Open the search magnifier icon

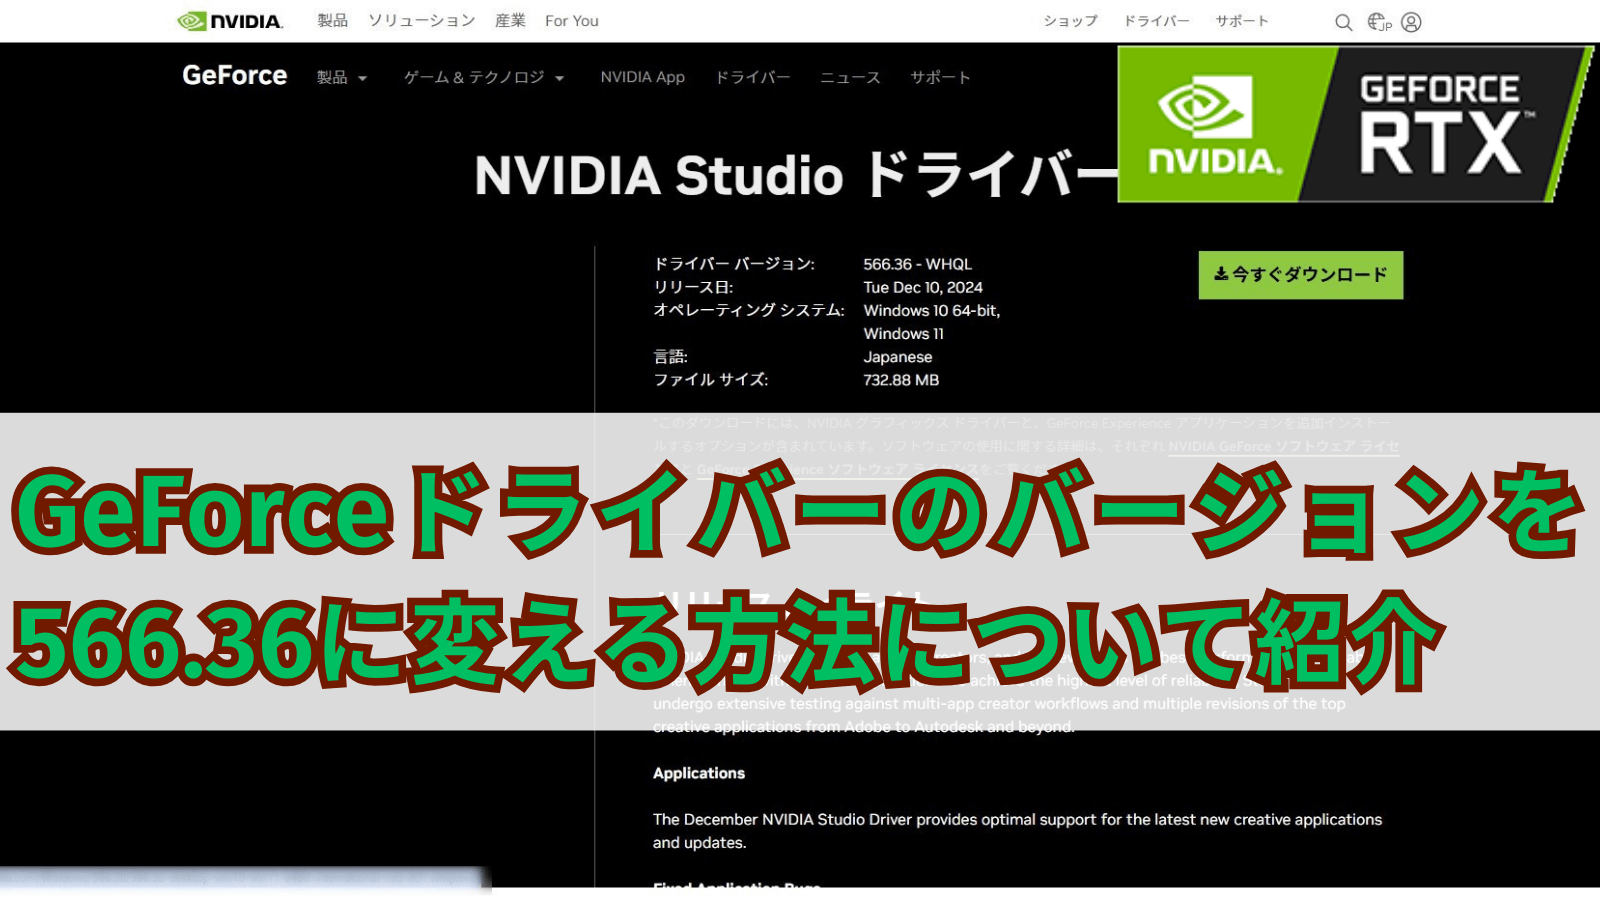[x=1343, y=22]
